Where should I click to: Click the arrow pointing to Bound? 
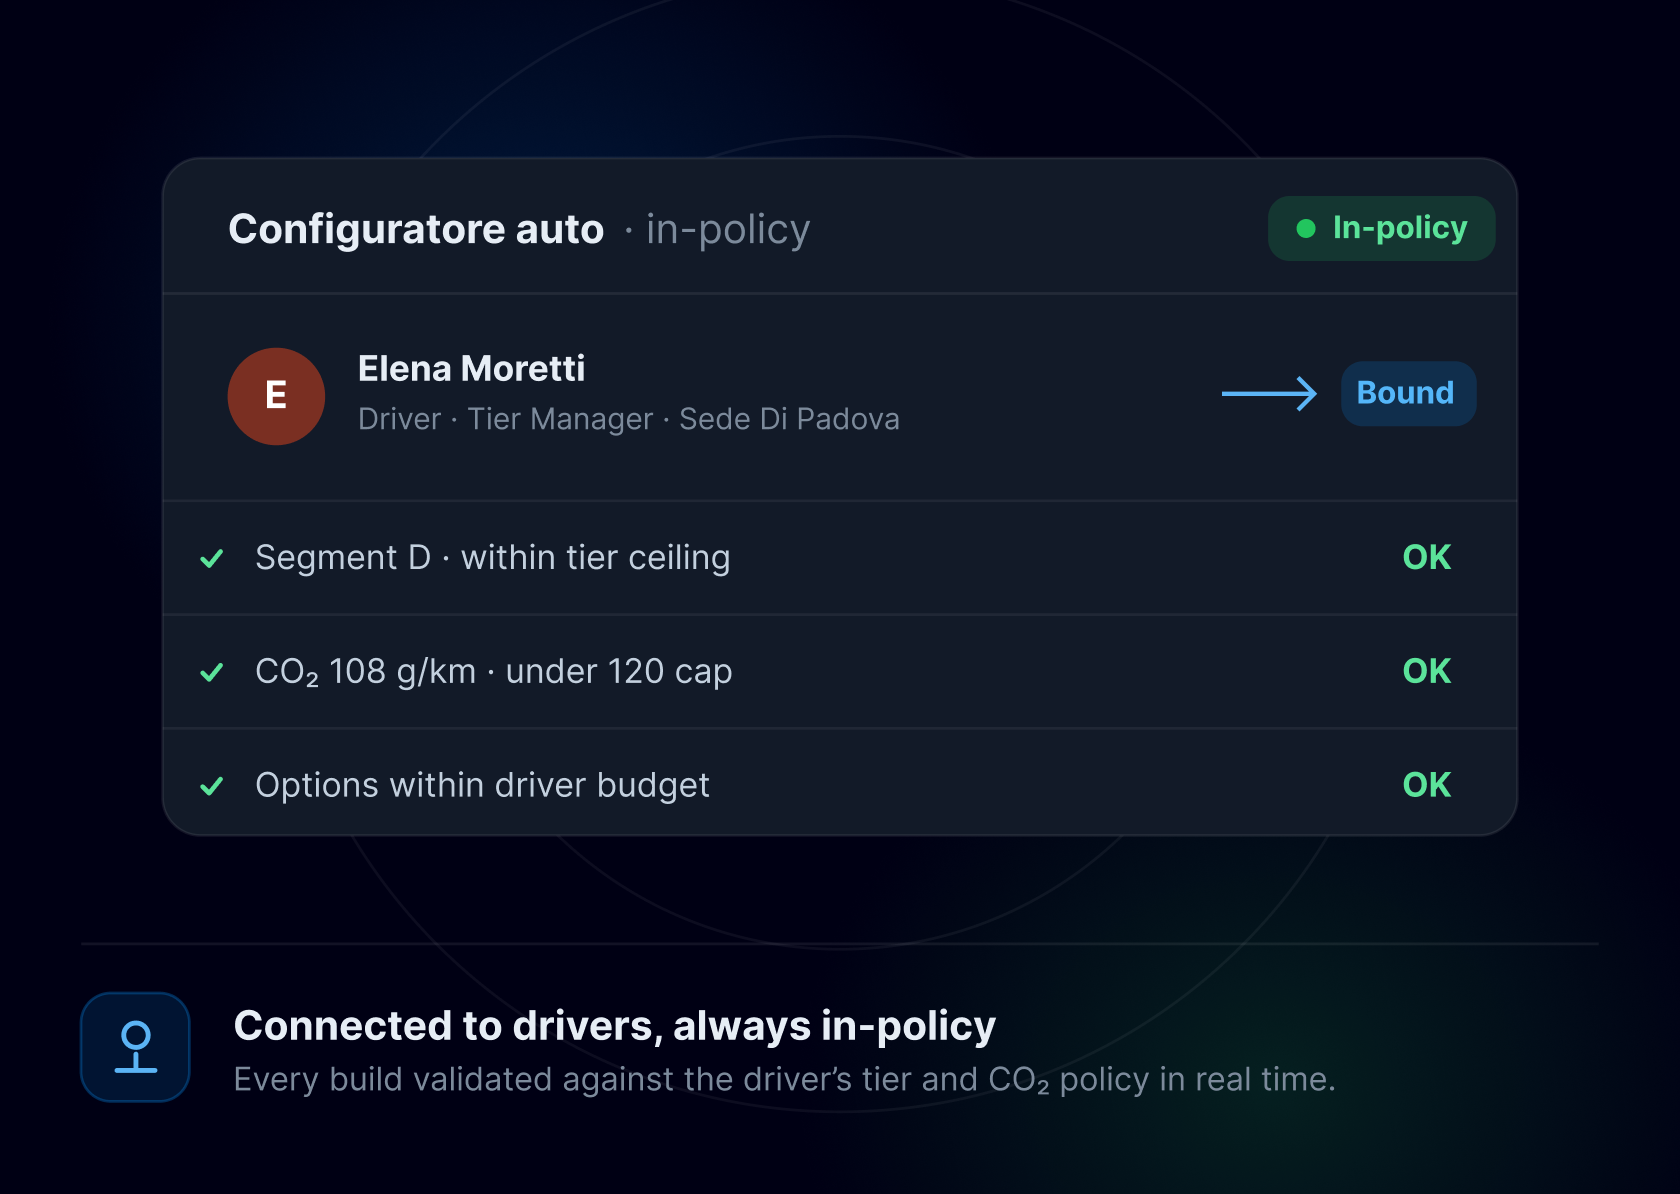(x=1269, y=394)
